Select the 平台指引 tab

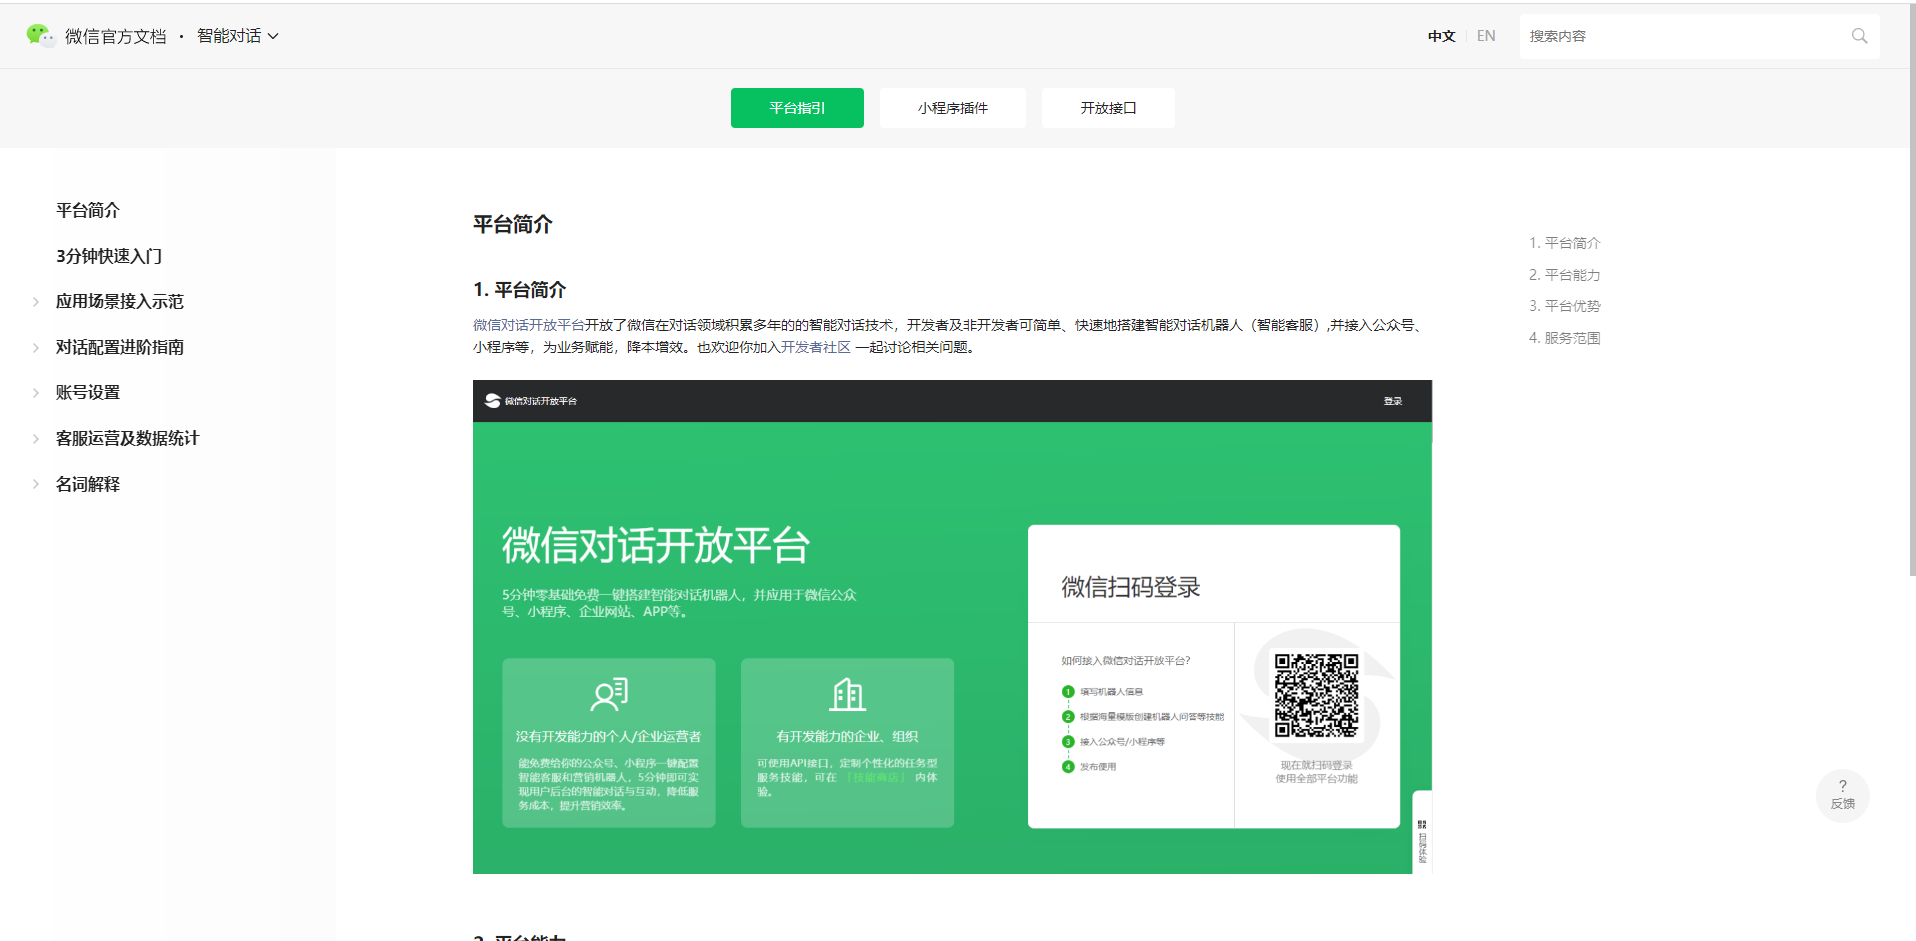pos(797,108)
